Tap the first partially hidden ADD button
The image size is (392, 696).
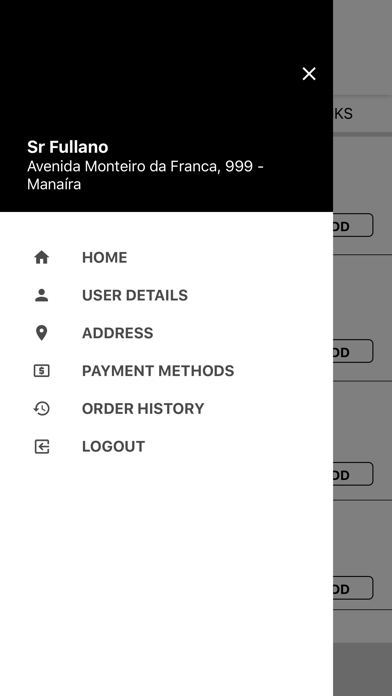tap(353, 225)
